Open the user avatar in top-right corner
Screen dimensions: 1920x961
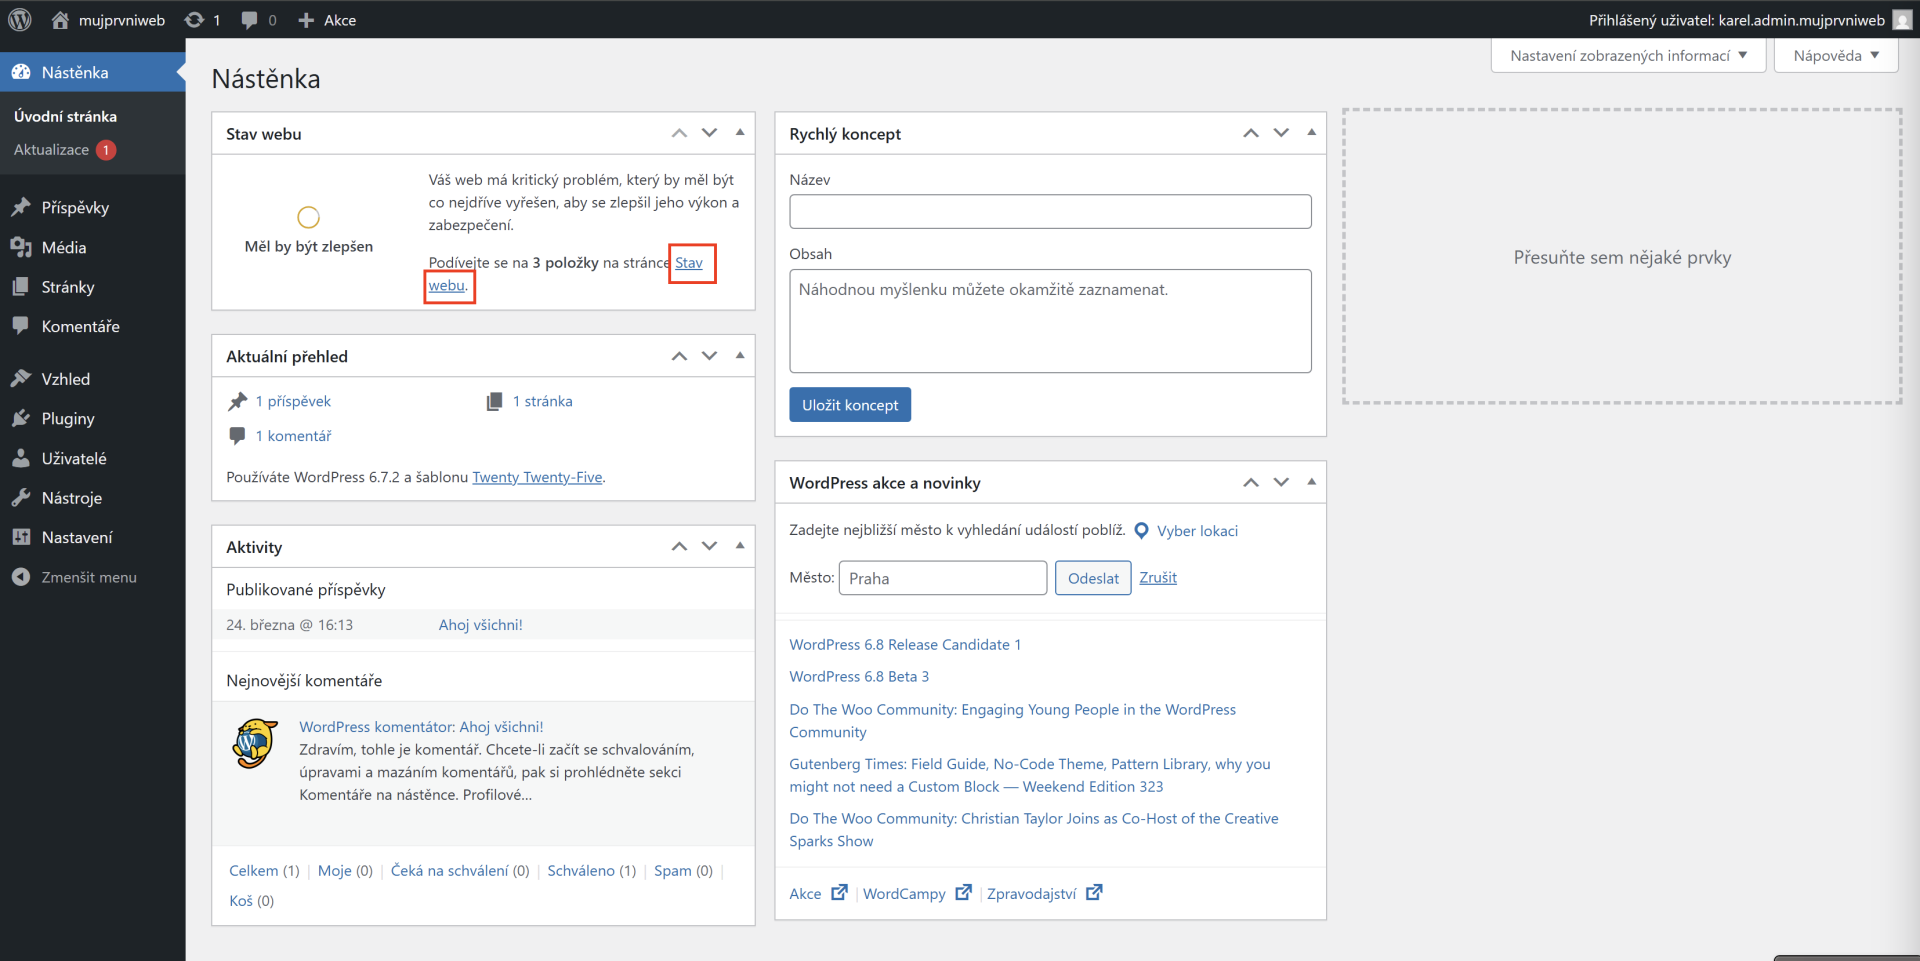pos(1902,20)
